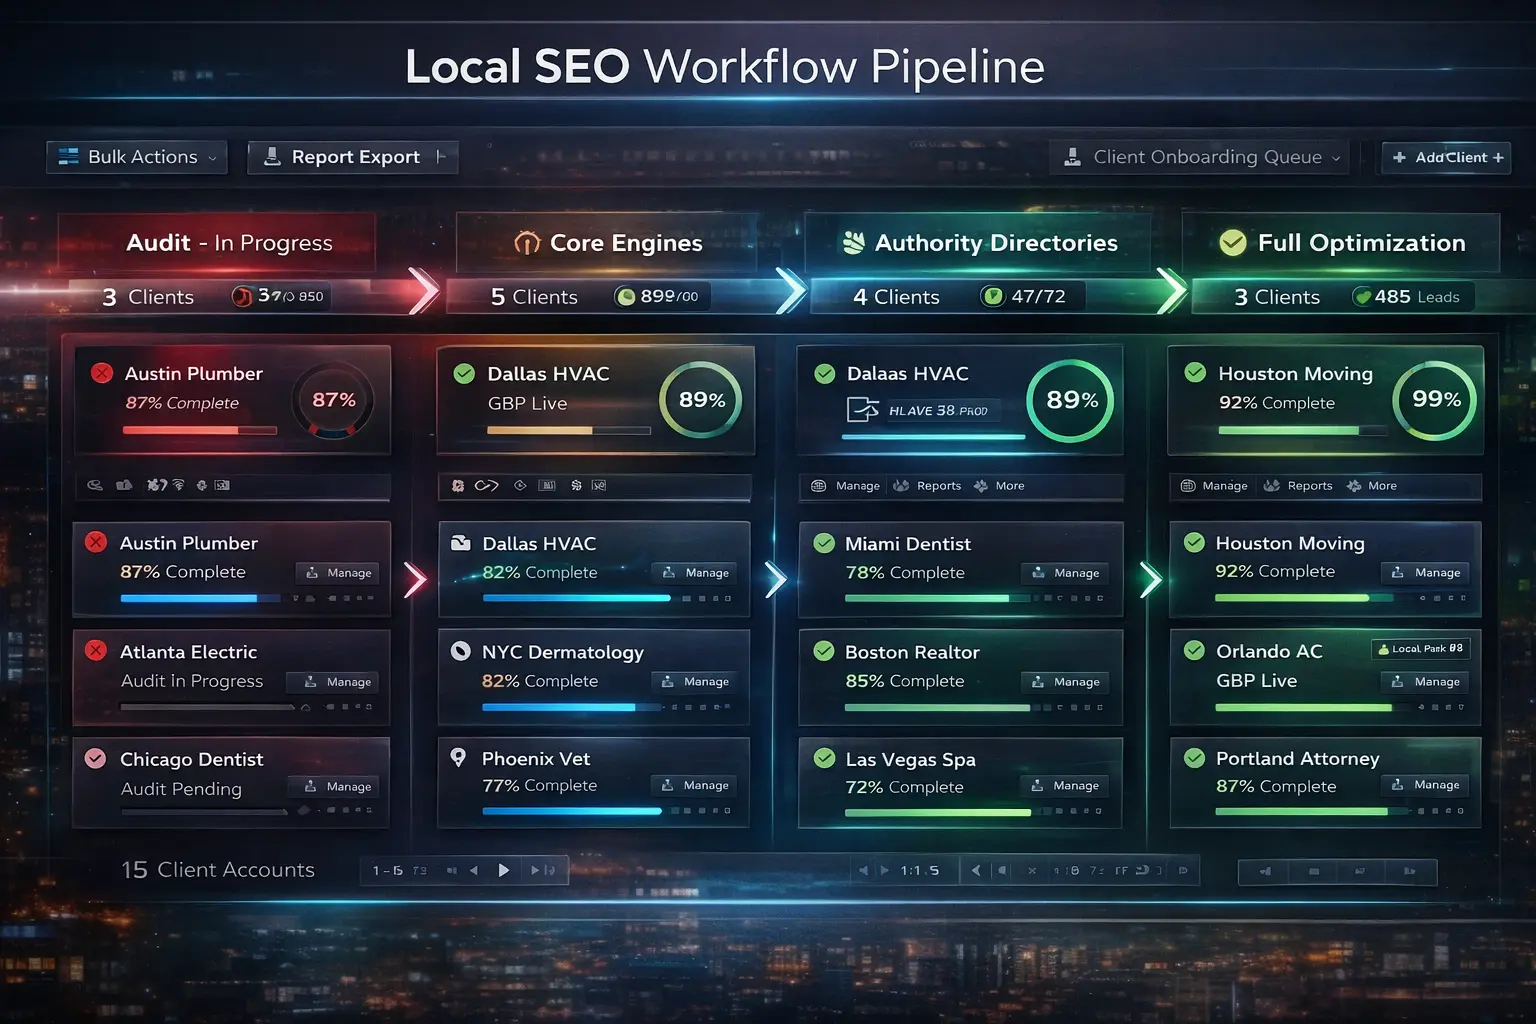Click the Miami Dentist progress bar

pos(937,598)
